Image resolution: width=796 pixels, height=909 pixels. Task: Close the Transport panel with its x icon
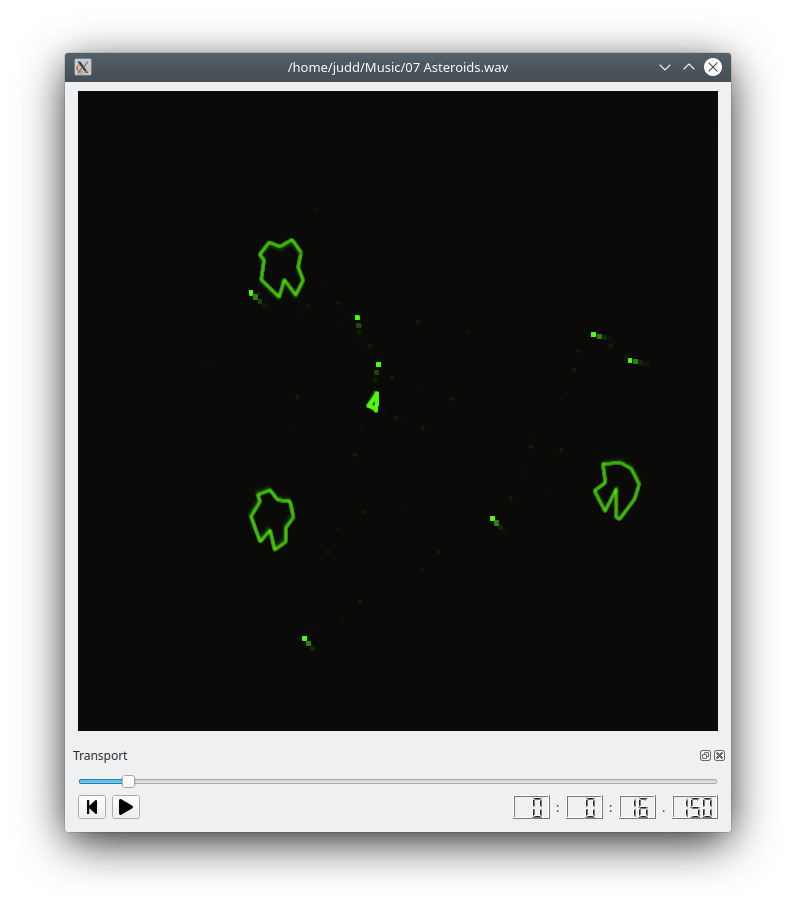pos(719,755)
